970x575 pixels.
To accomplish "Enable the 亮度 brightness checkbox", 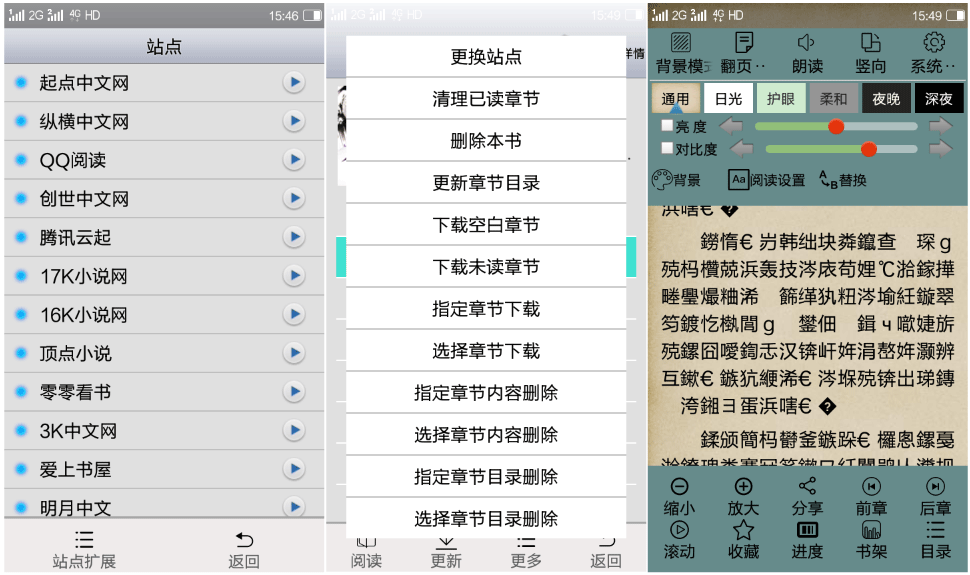I will (x=667, y=126).
